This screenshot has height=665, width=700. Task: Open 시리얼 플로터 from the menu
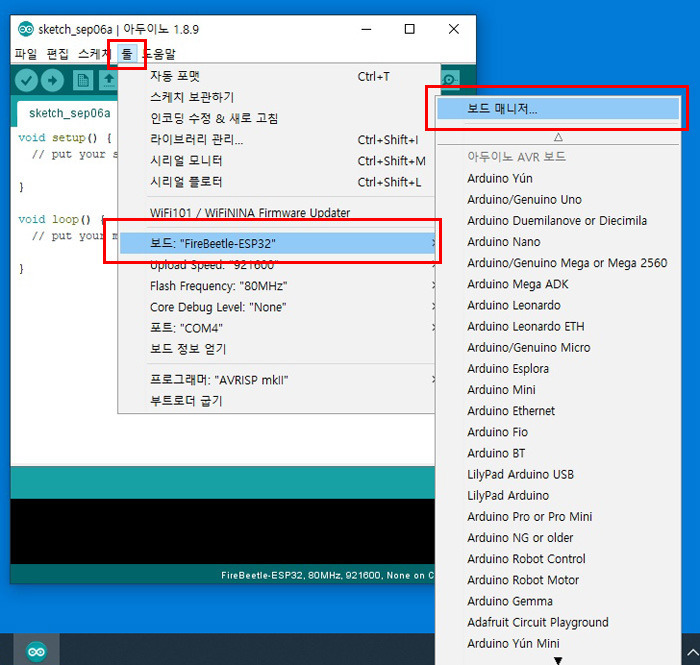coord(277,182)
